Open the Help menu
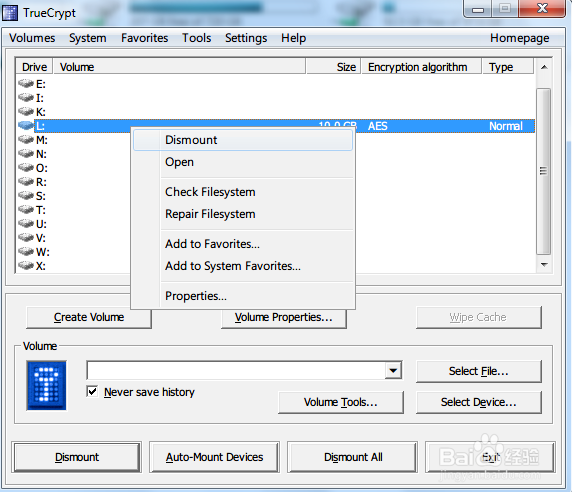Viewport: 572px width, 492px height. pyautogui.click(x=293, y=38)
